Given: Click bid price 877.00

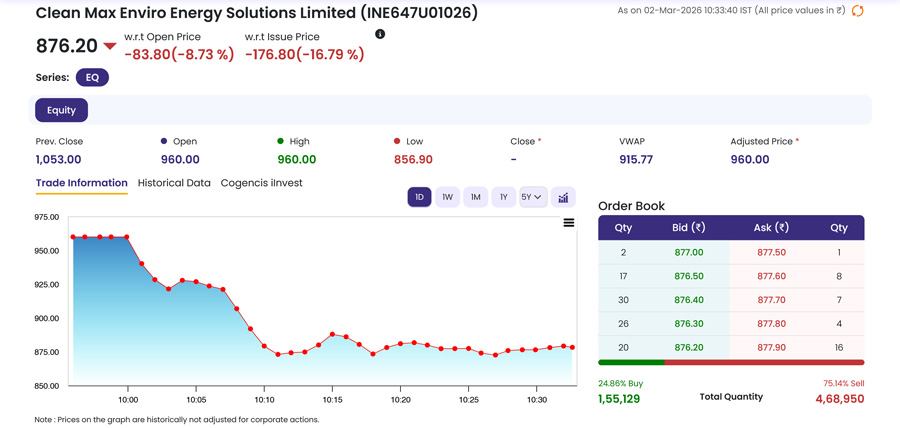Looking at the screenshot, I should [688, 252].
